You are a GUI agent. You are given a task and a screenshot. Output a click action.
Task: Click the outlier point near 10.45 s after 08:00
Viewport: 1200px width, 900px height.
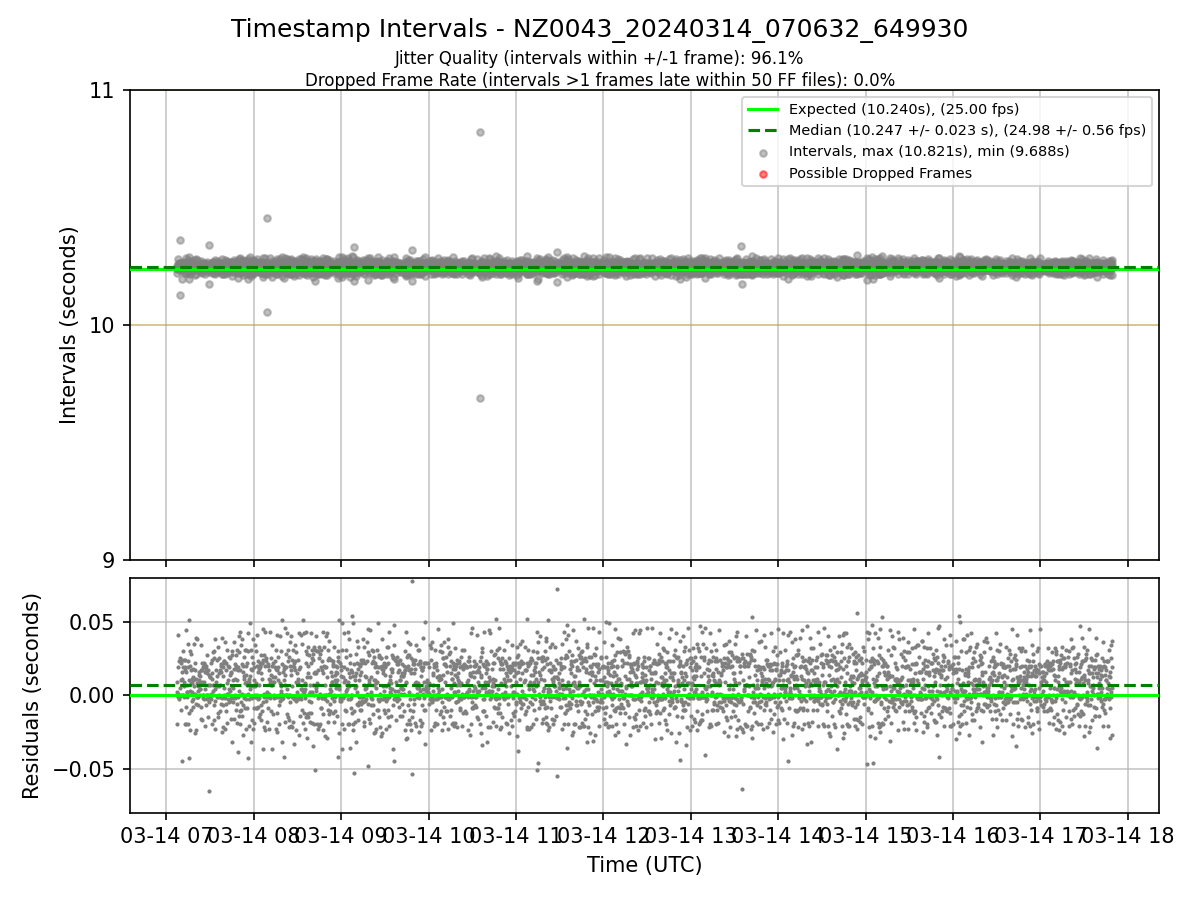267,218
